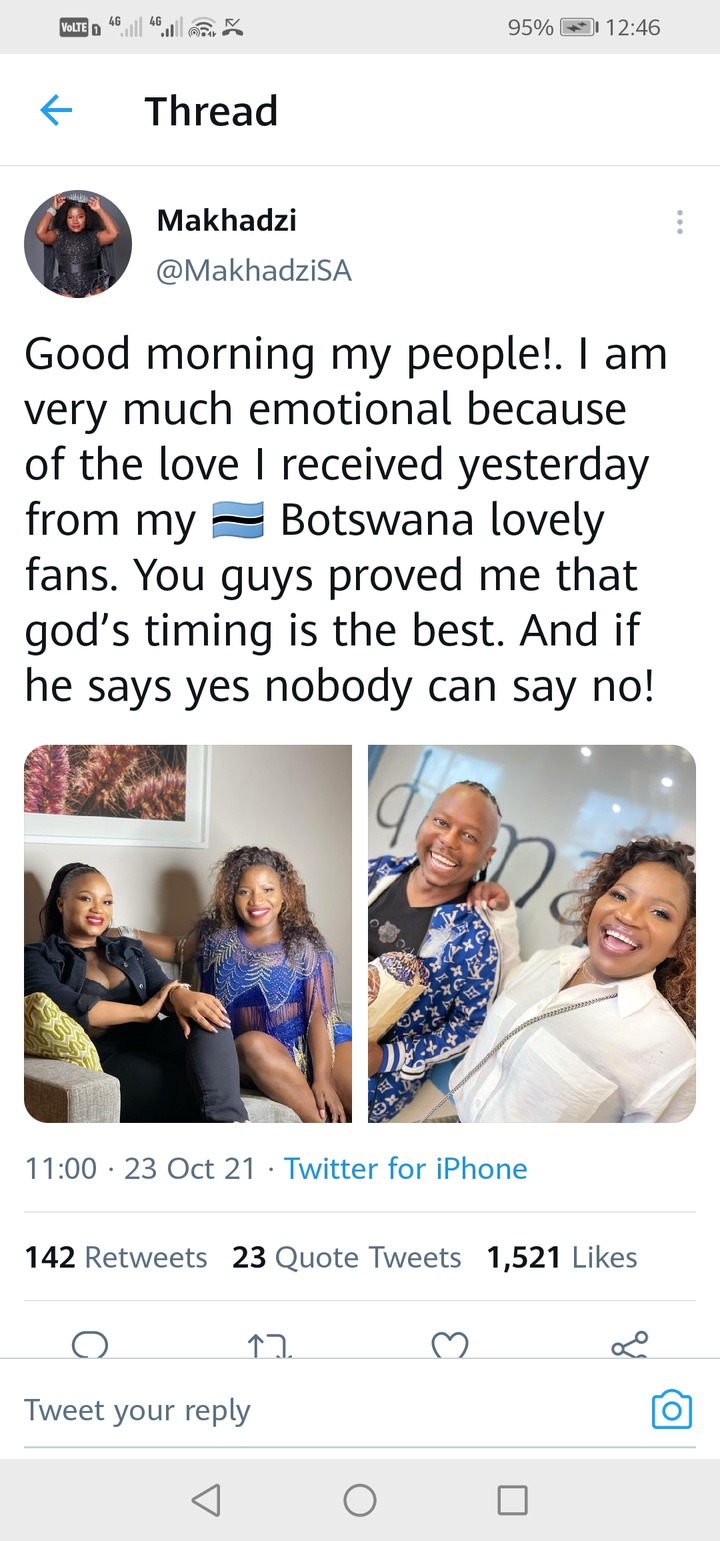Open camera icon in reply bar
720x1541 pixels.
coord(671,1409)
